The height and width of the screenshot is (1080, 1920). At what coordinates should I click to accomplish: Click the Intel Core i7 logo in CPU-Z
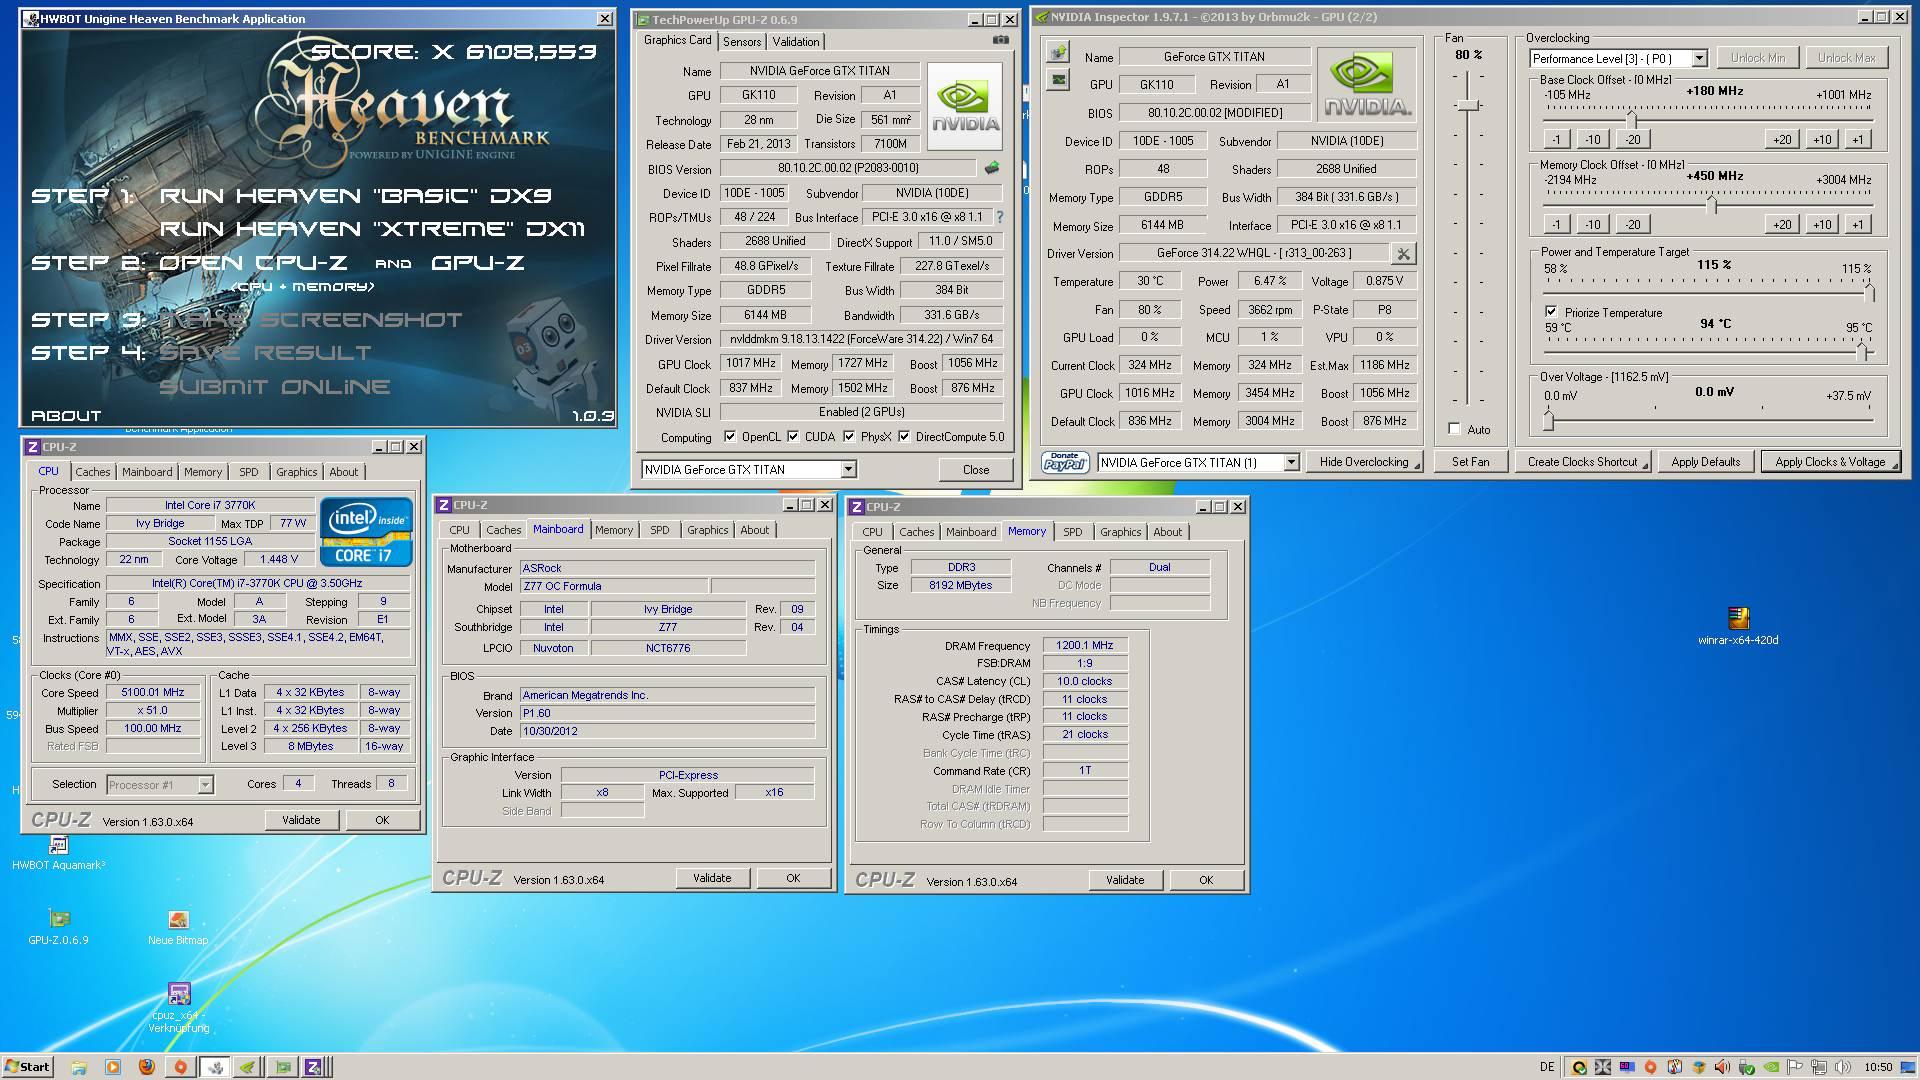tap(365, 532)
